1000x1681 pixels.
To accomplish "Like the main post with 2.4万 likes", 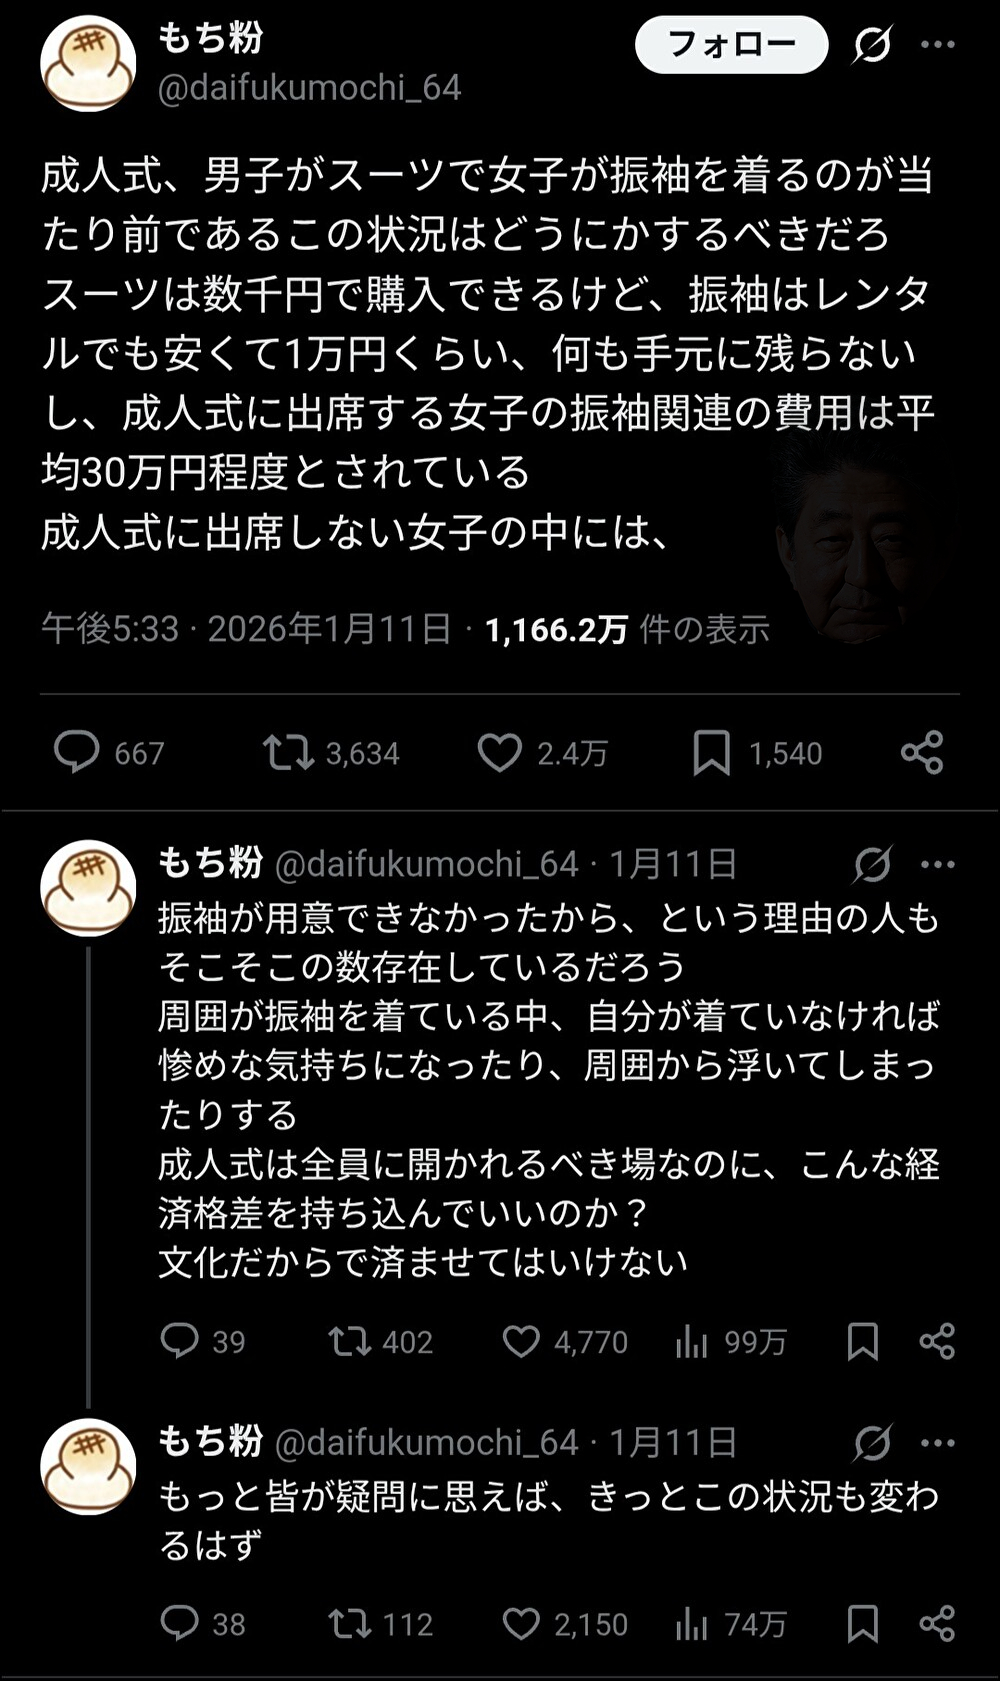I will 499,752.
